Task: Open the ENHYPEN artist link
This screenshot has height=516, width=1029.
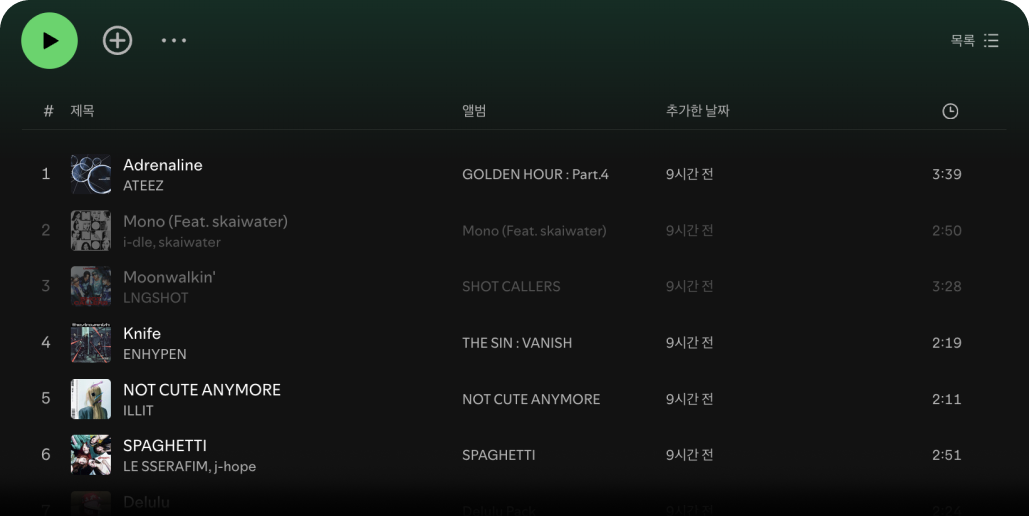Action: click(154, 354)
